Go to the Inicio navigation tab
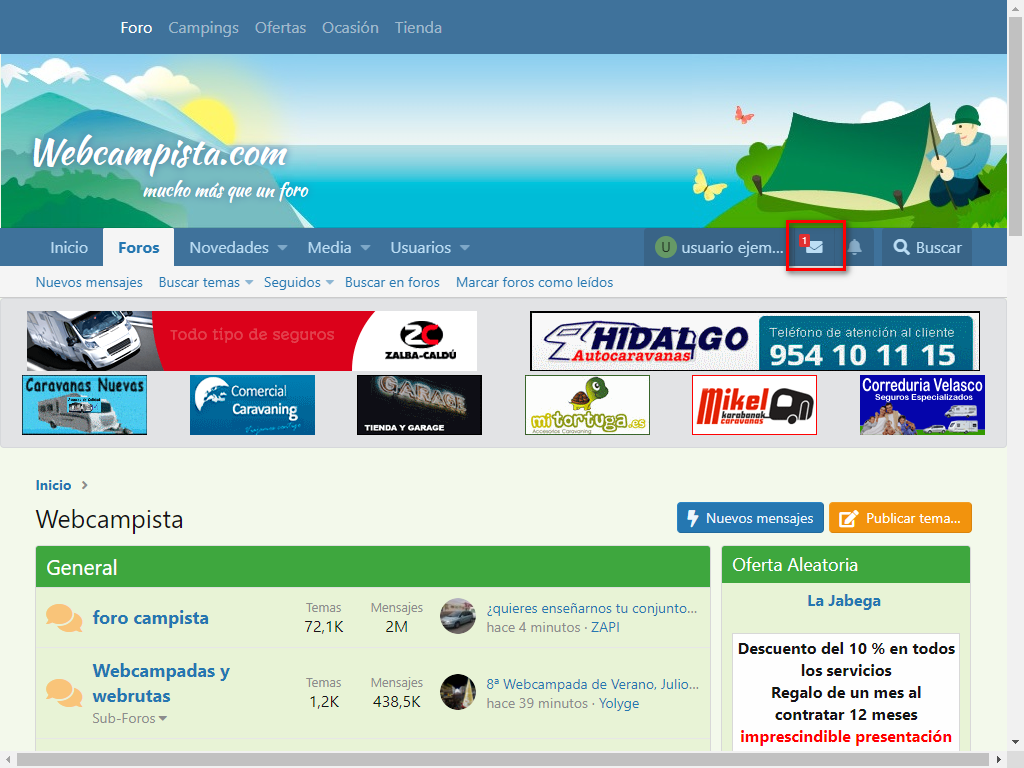This screenshot has width=1024, height=768. click(69, 248)
